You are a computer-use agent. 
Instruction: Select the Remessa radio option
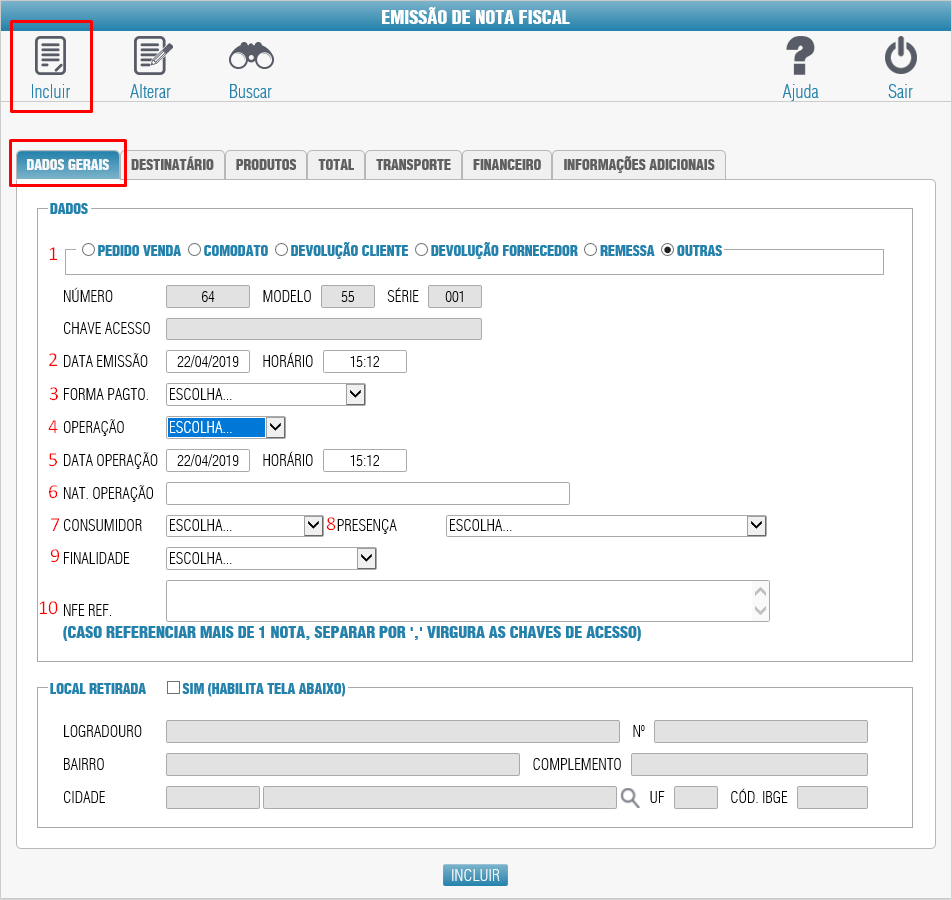pyautogui.click(x=590, y=250)
